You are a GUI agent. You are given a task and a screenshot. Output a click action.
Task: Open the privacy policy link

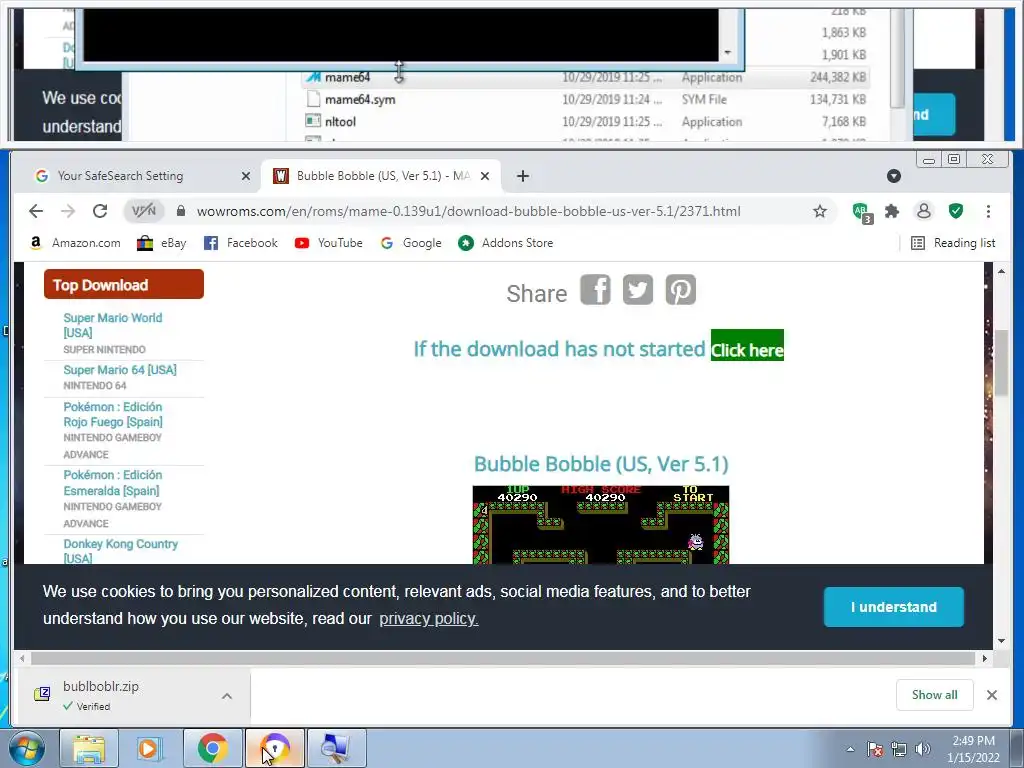428,618
